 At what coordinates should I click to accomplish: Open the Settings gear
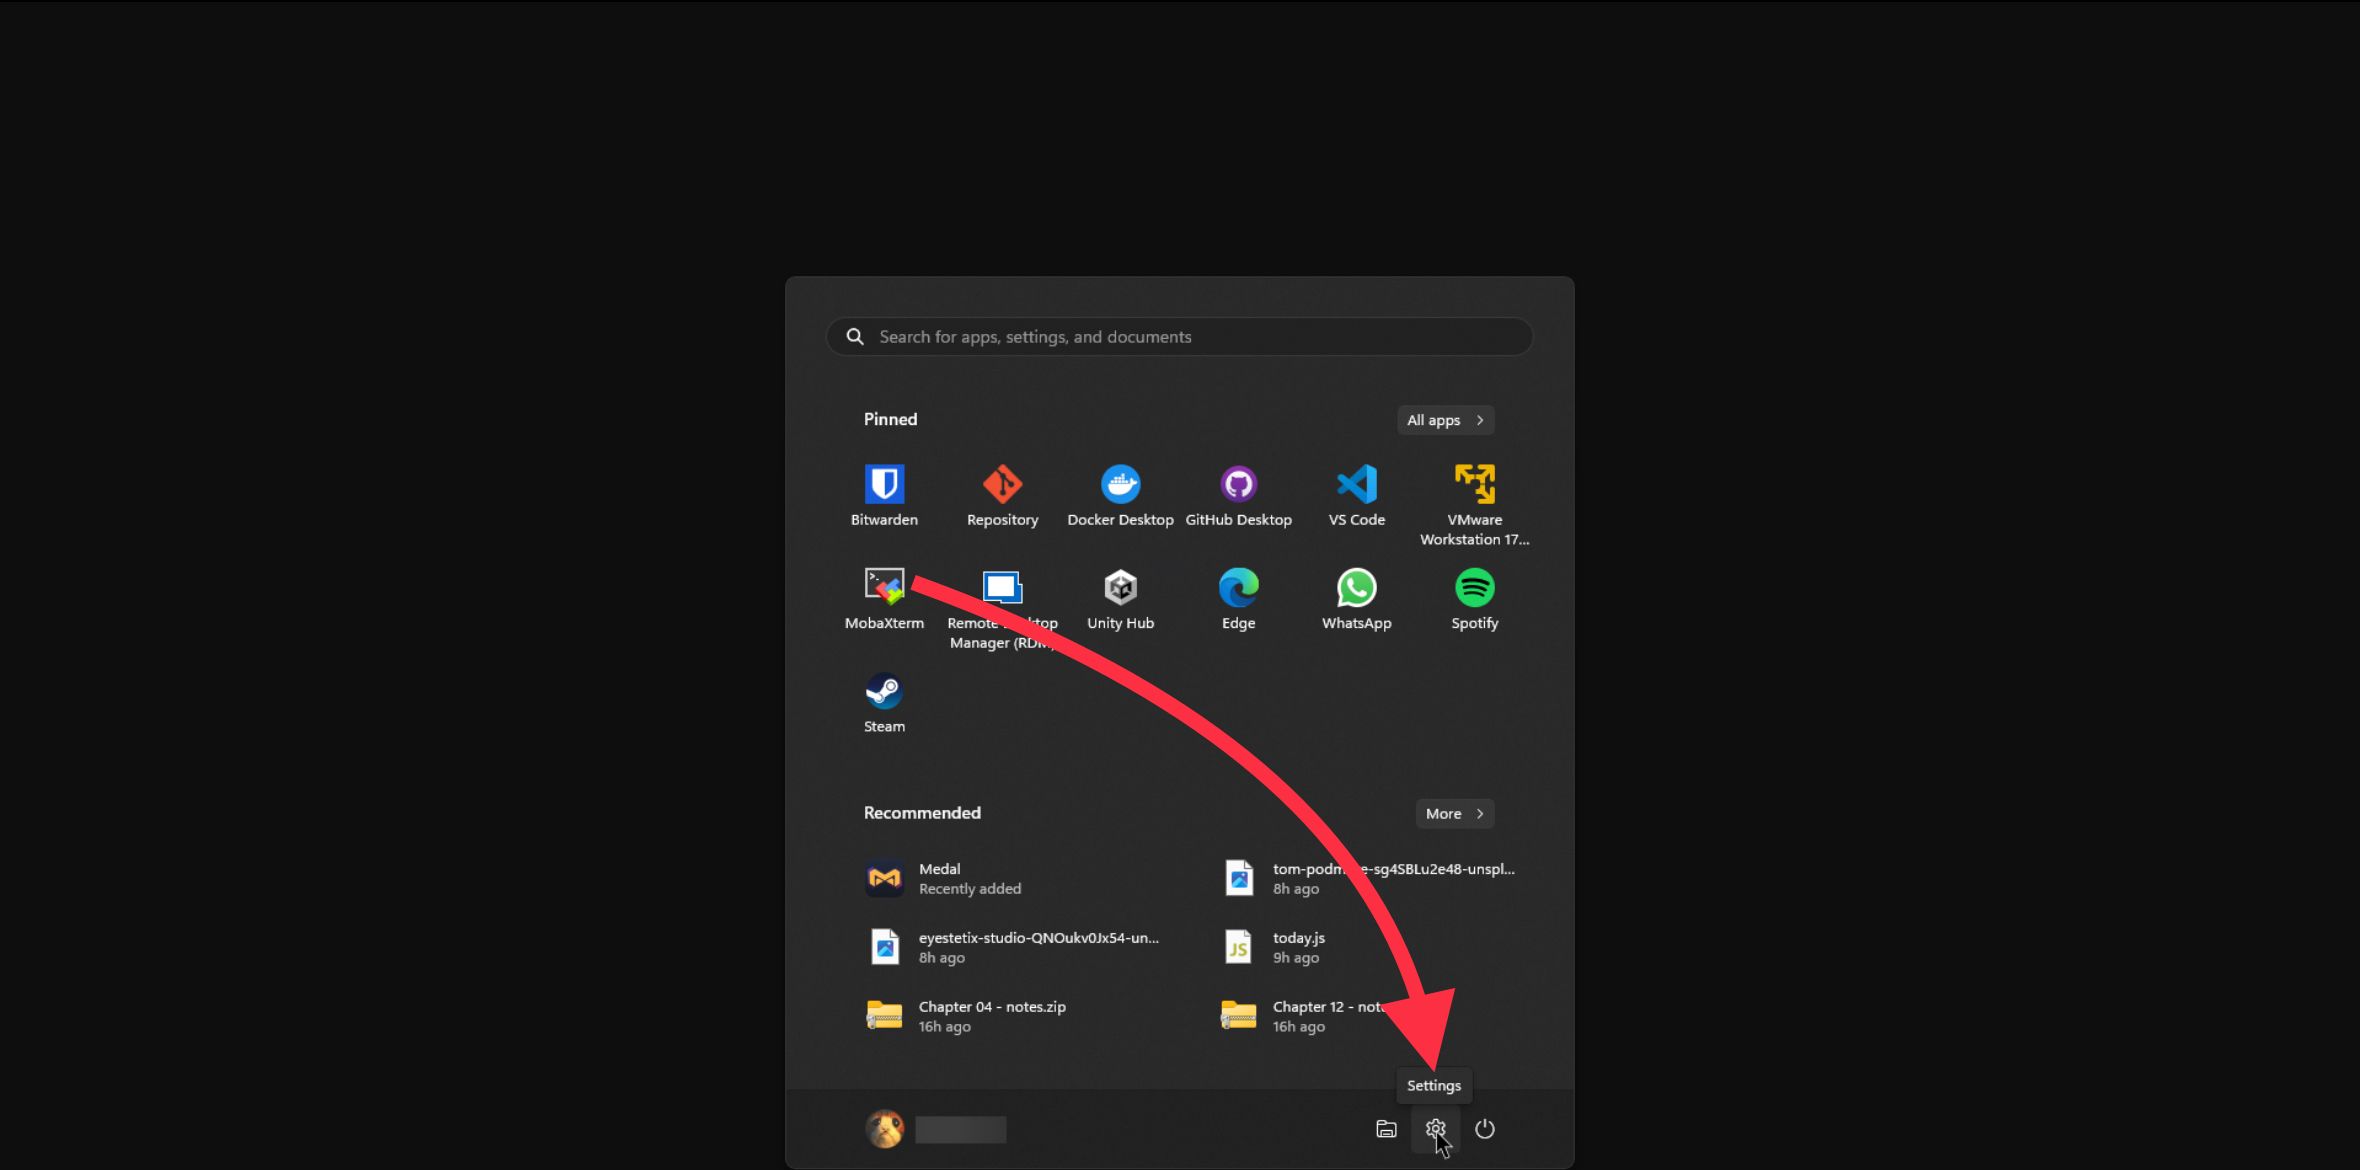click(1436, 1129)
